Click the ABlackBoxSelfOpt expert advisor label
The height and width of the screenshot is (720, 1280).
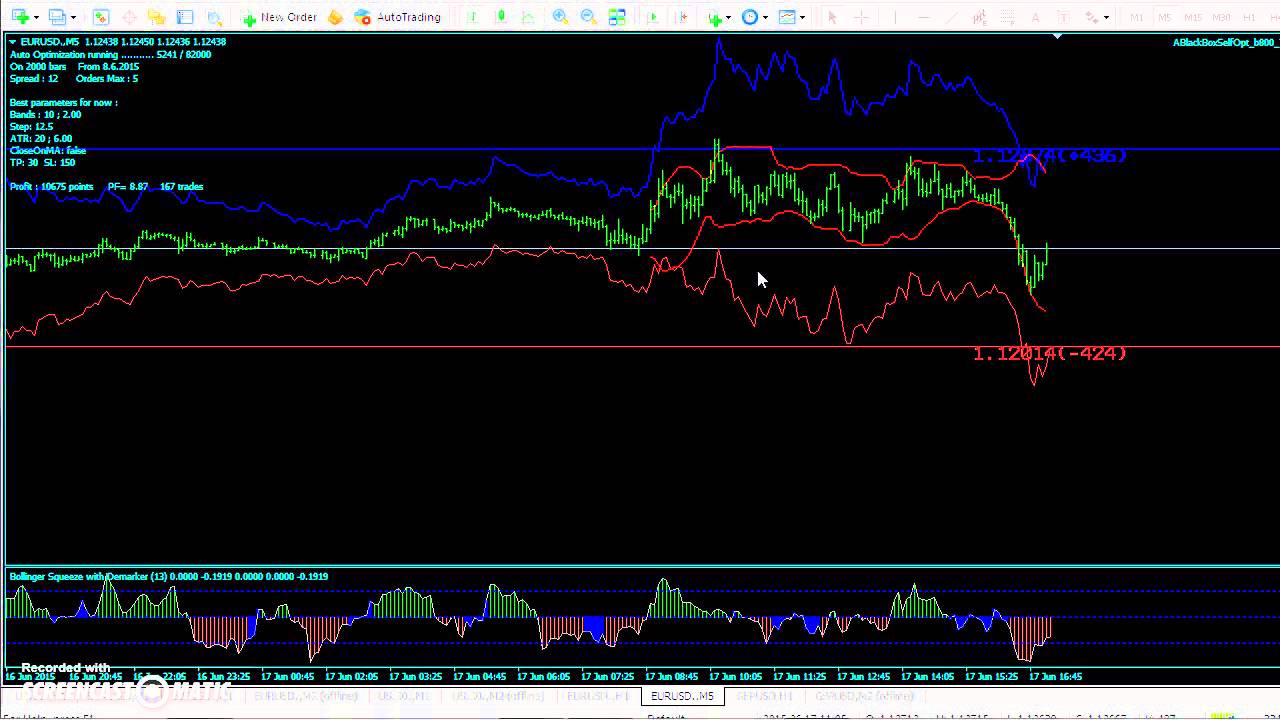coord(1224,42)
